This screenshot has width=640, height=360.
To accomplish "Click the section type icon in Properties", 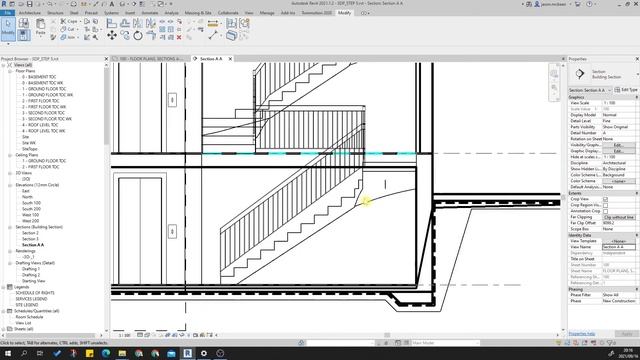I will pos(580,74).
